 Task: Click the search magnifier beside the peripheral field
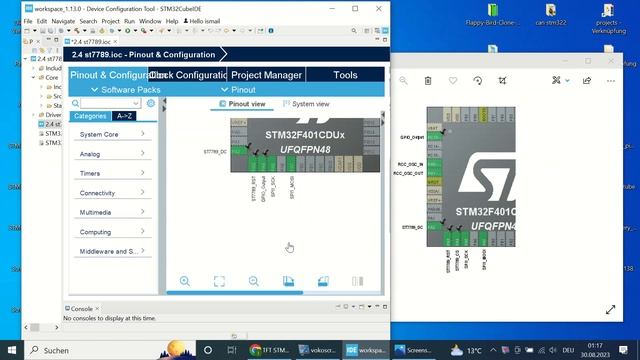tap(75, 103)
